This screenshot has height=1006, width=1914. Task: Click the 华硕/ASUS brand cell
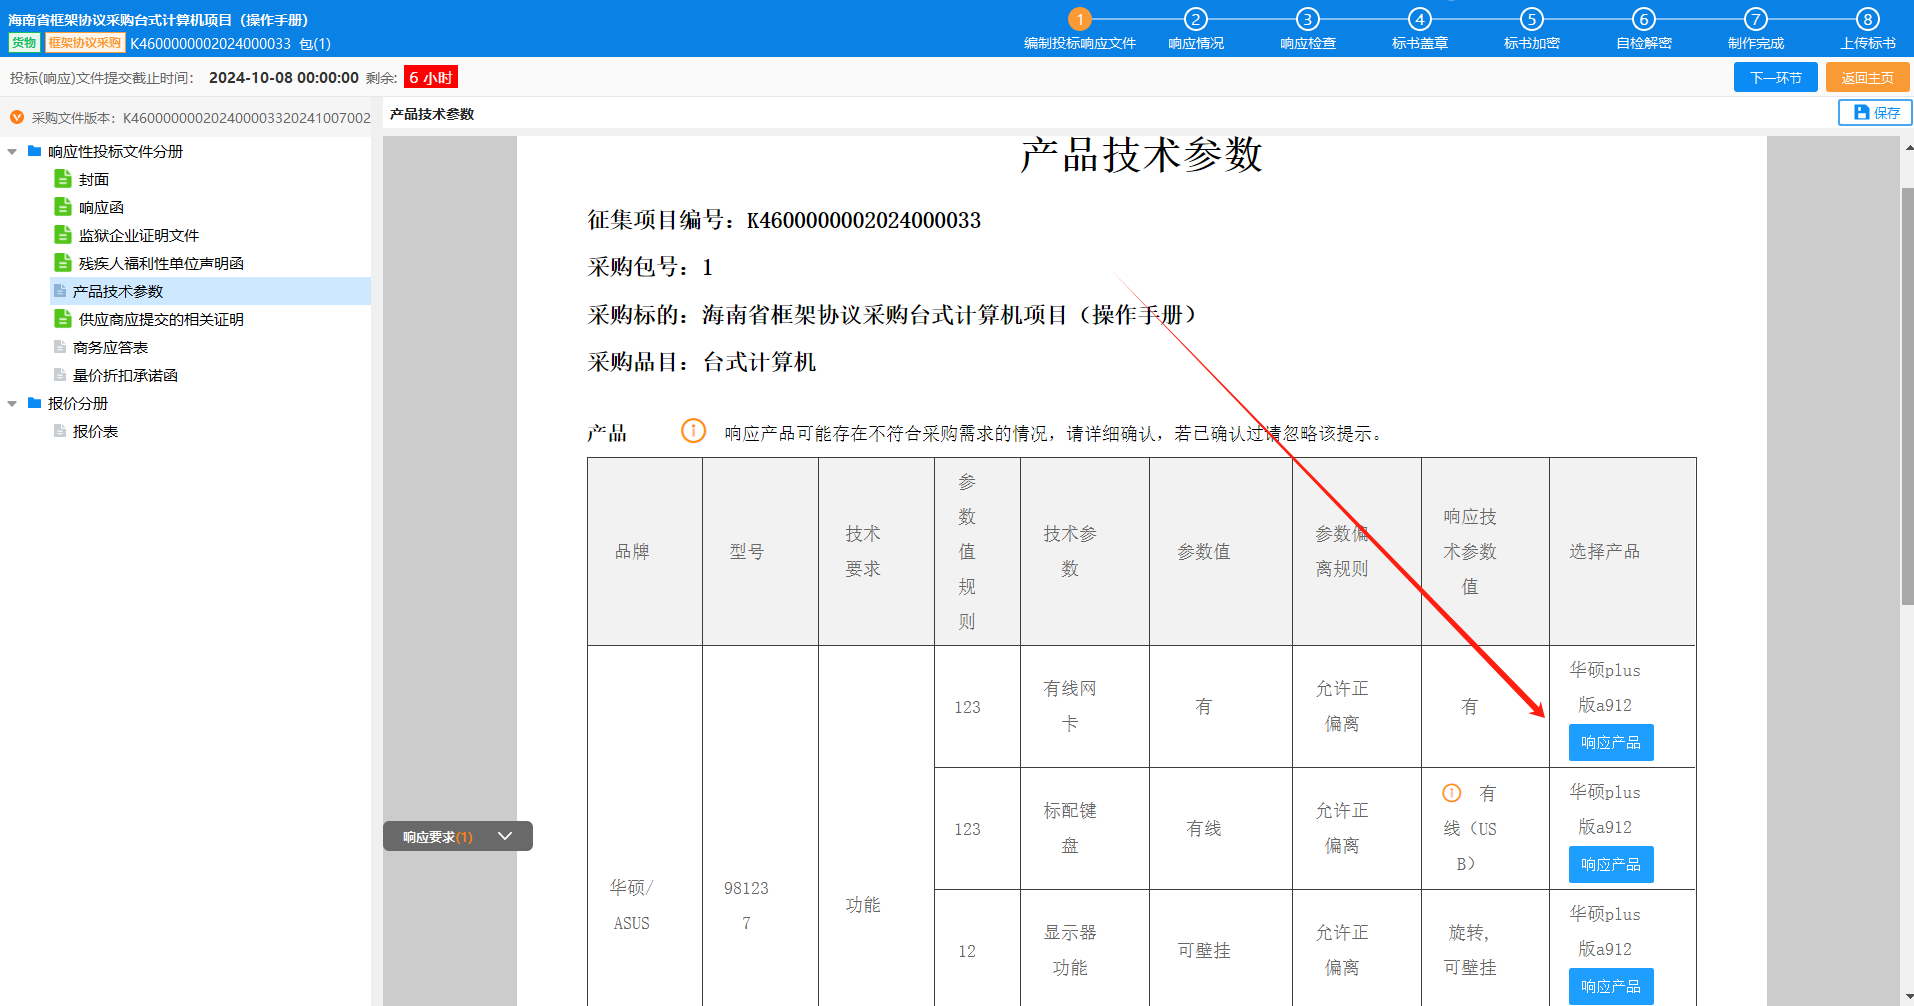tap(645, 905)
